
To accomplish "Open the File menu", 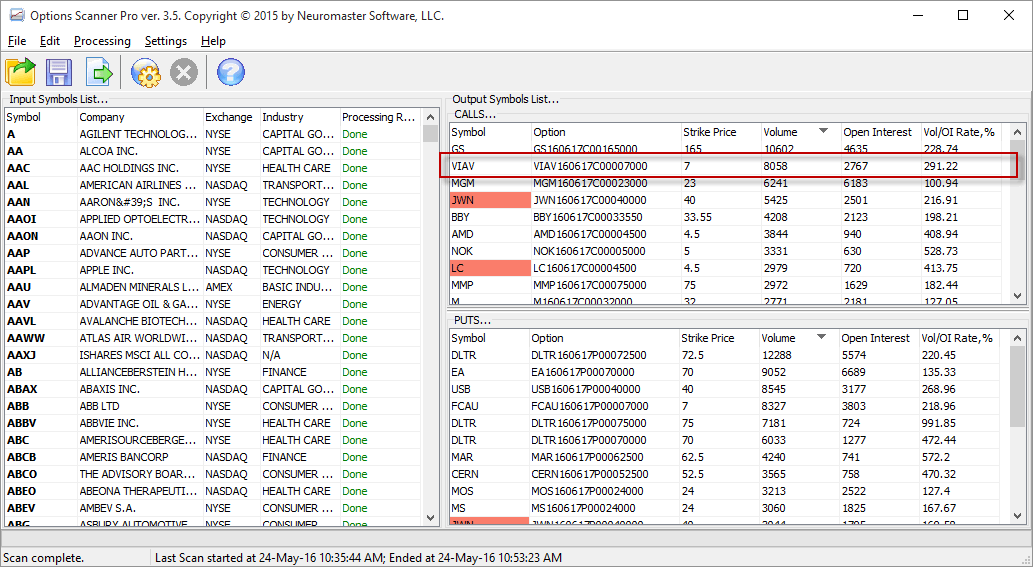I will point(17,41).
